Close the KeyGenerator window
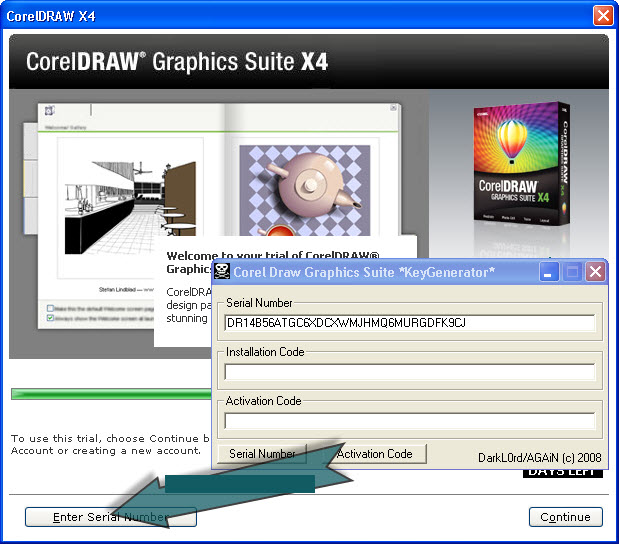619x544 pixels. tap(595, 272)
